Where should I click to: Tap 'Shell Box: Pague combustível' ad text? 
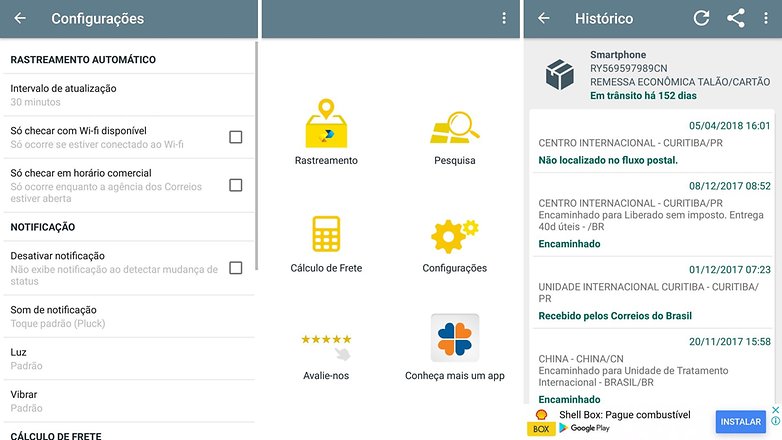coord(625,415)
